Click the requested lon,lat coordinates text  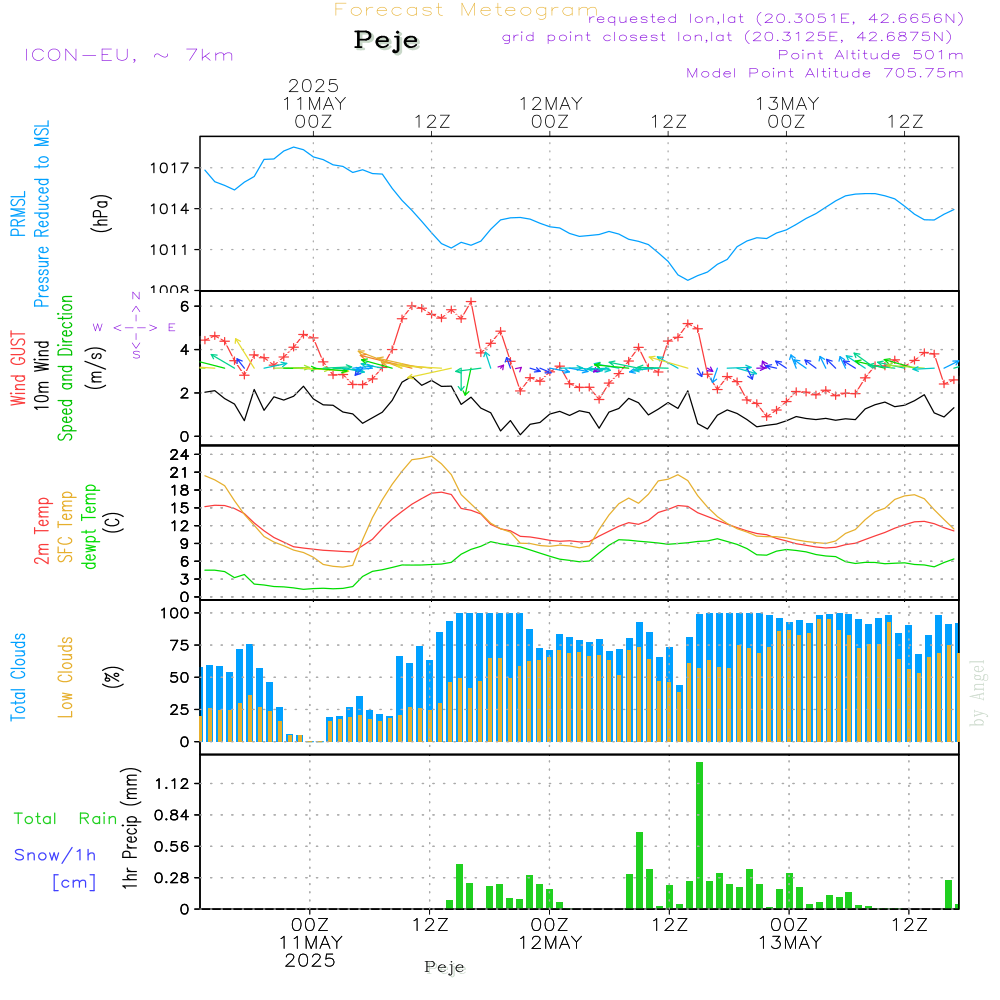coord(775,18)
